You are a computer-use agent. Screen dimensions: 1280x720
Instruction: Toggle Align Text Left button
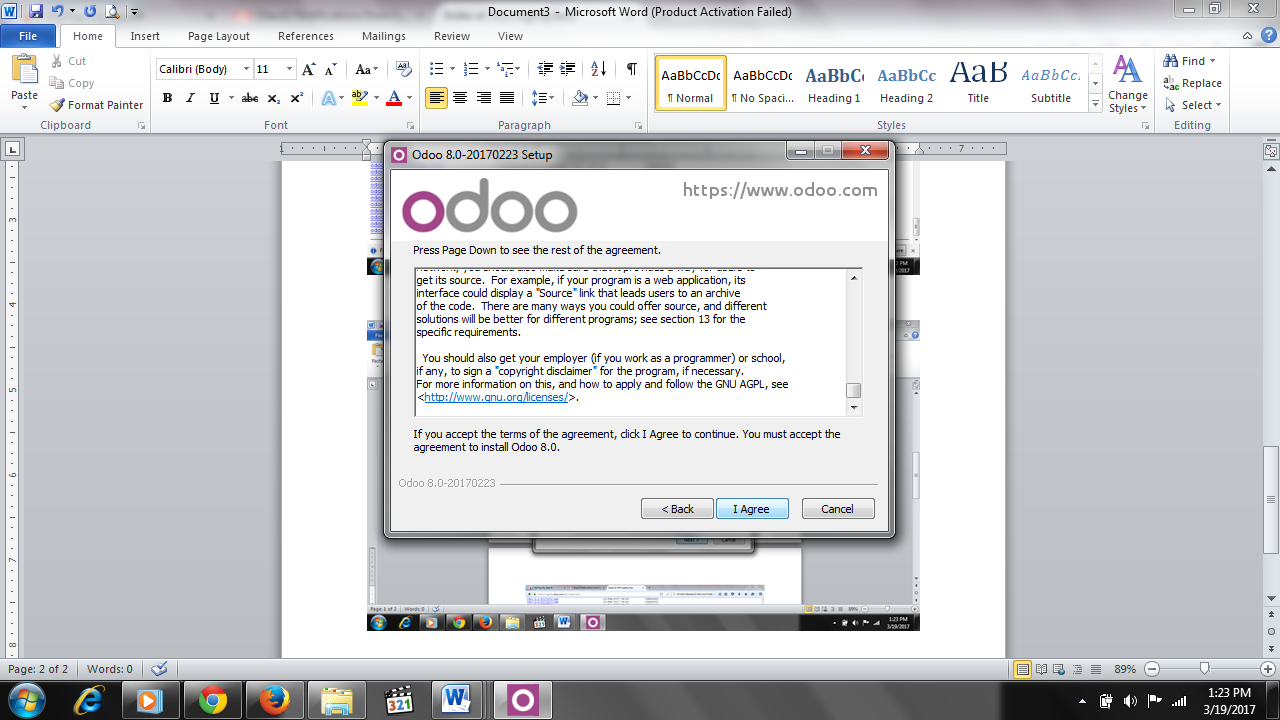[x=436, y=98]
